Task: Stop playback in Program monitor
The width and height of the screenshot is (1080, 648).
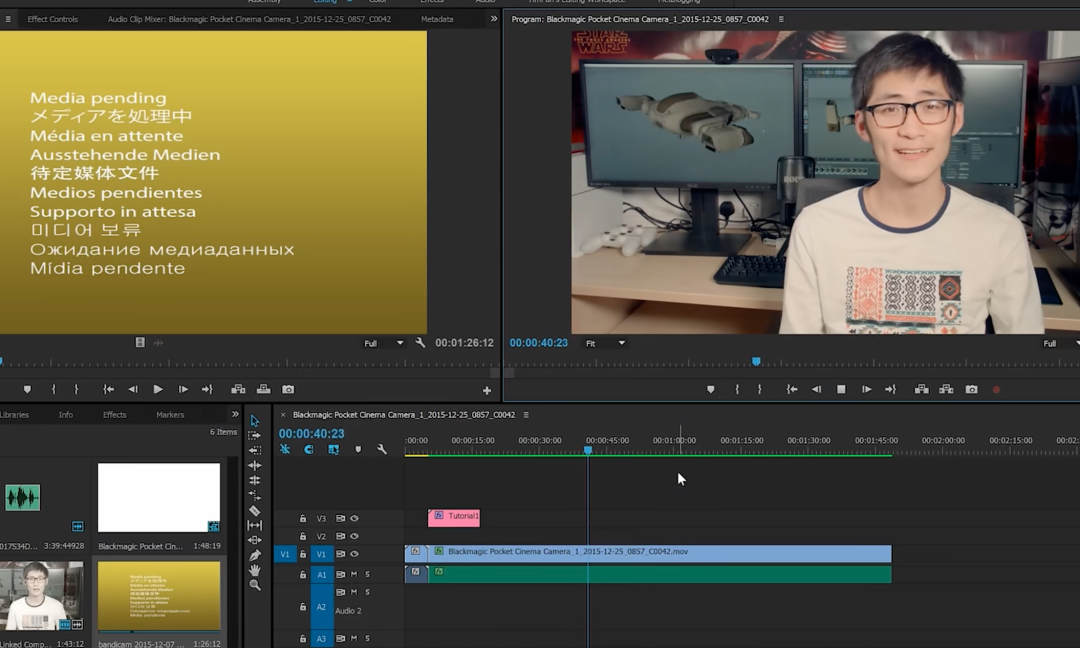Action: tap(841, 389)
